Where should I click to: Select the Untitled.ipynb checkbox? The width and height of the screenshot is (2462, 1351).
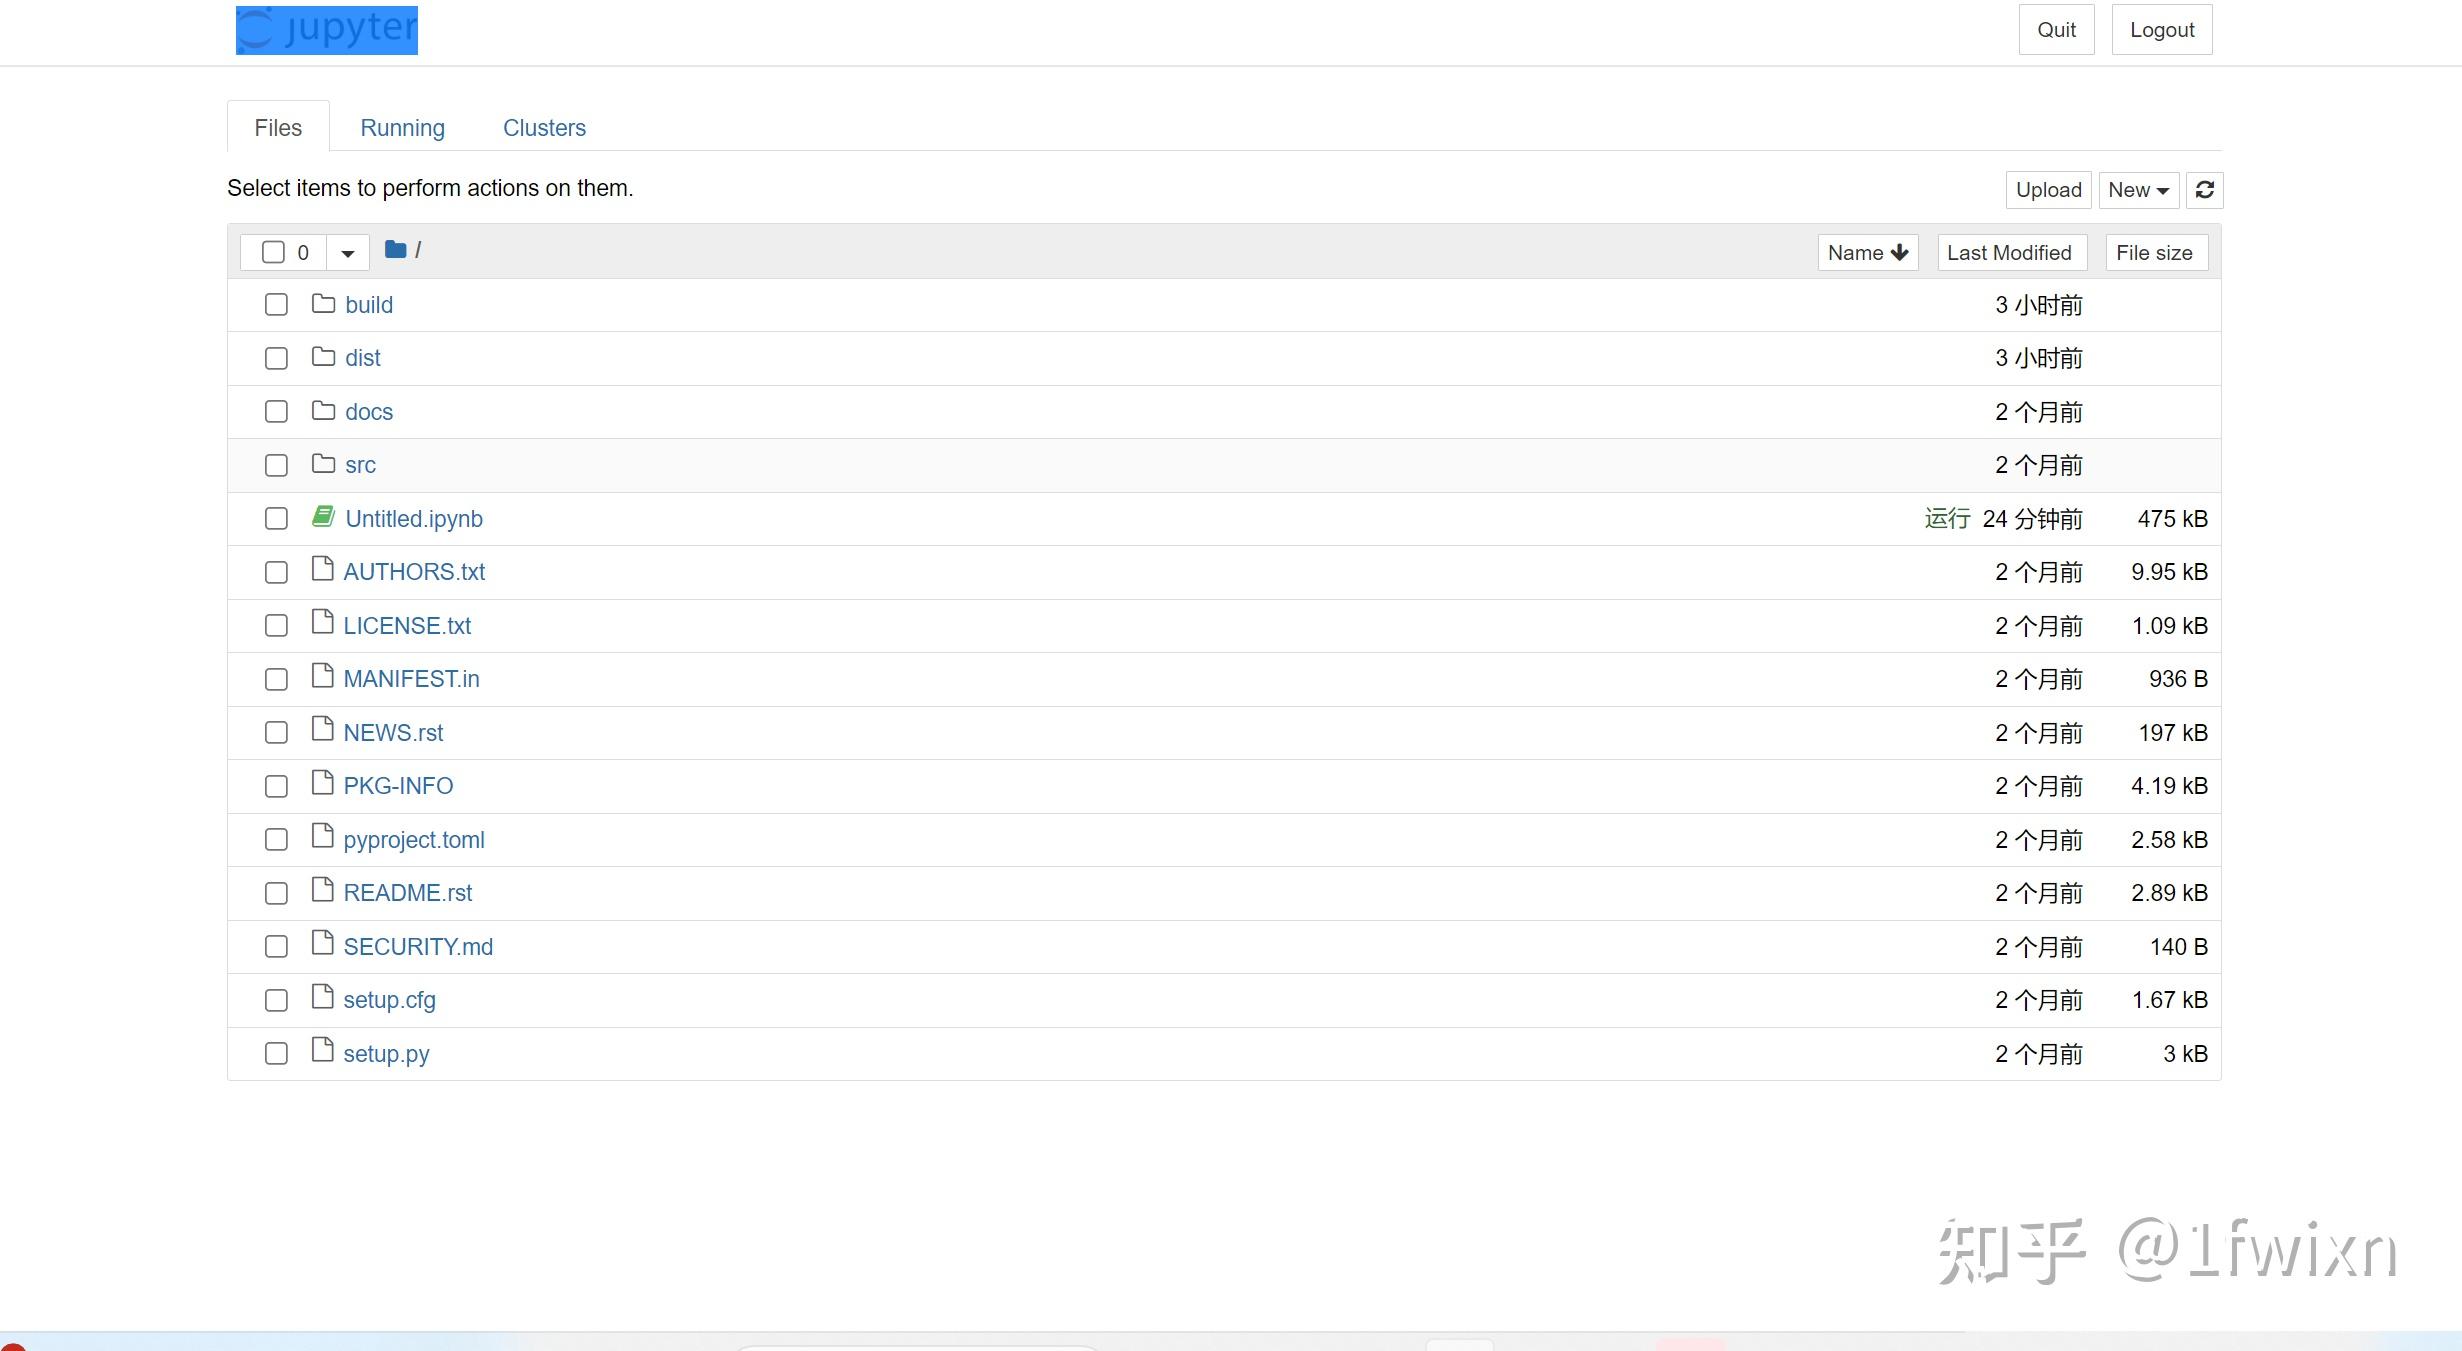pyautogui.click(x=276, y=519)
